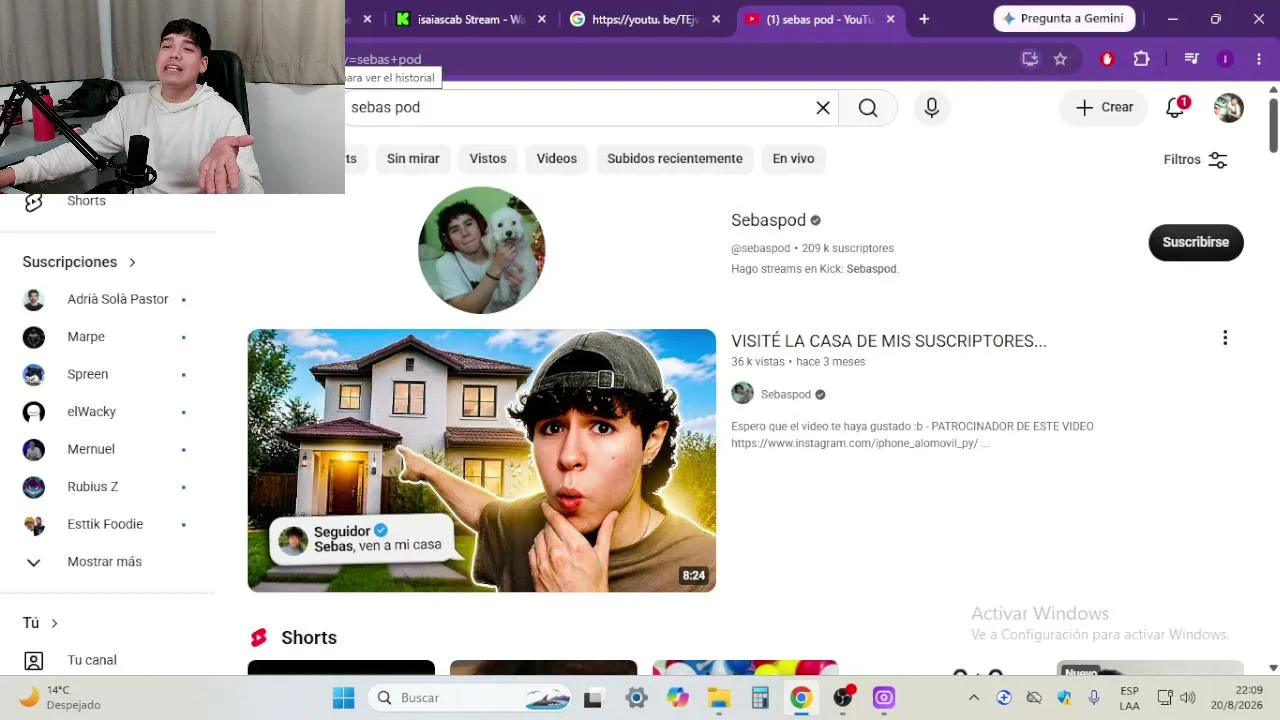Subscribe to Sebaspod with Suscribirse
The height and width of the screenshot is (720, 1280).
1196,242
